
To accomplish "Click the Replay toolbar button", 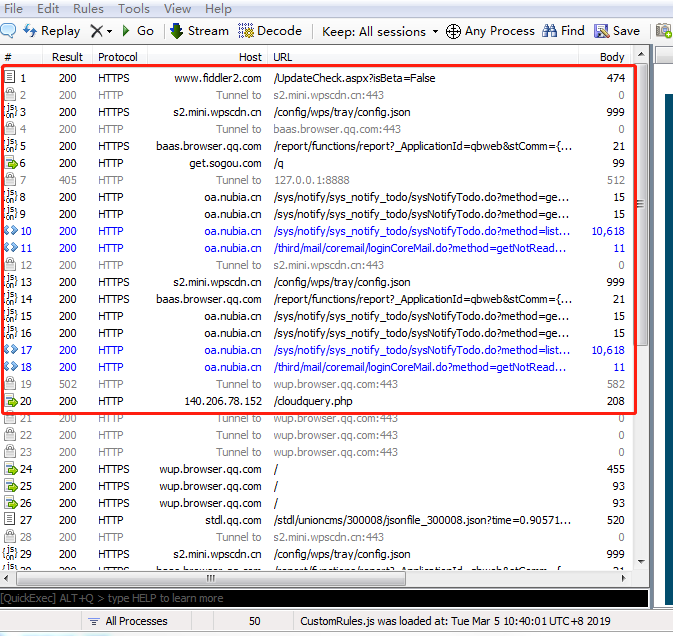I will click(52, 31).
